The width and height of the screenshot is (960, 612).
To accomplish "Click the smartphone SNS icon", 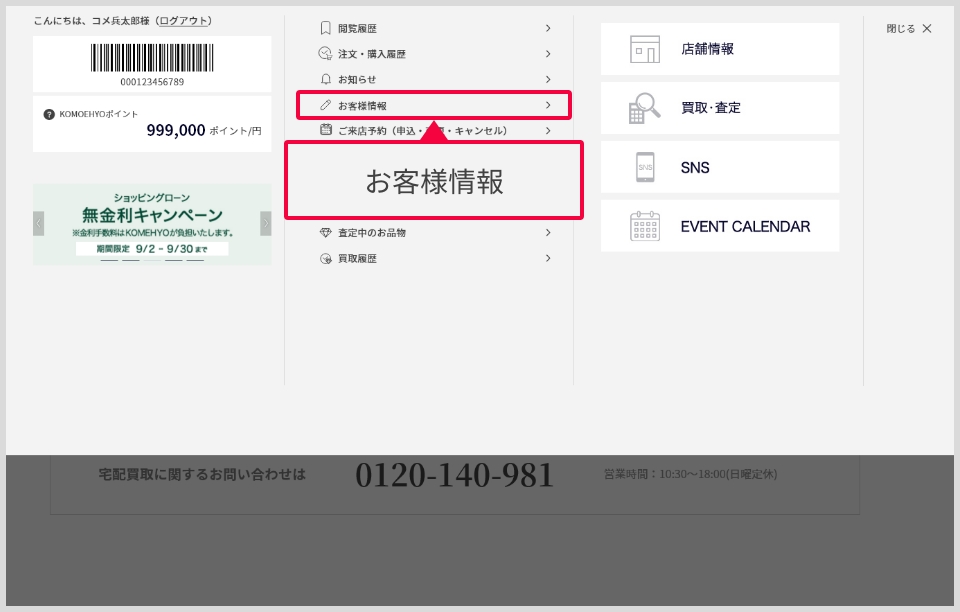I will (x=645, y=167).
